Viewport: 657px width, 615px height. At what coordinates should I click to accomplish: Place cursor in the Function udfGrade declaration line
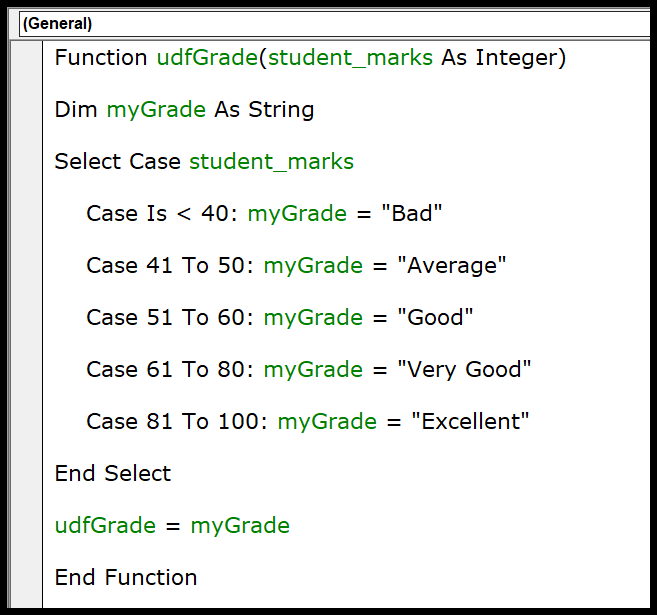point(310,58)
